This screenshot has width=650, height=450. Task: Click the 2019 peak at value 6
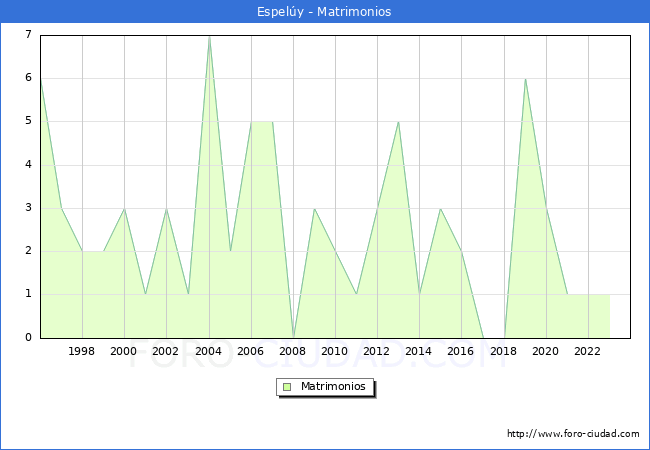pos(525,79)
